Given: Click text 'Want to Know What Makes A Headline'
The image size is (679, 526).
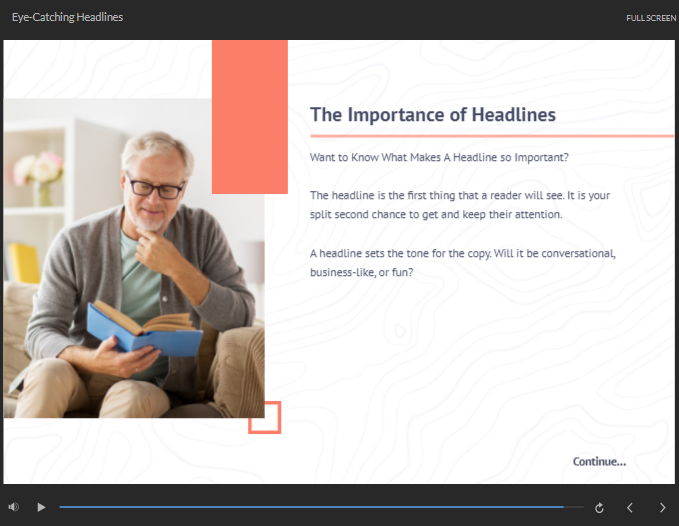Looking at the screenshot, I should click(439, 157).
